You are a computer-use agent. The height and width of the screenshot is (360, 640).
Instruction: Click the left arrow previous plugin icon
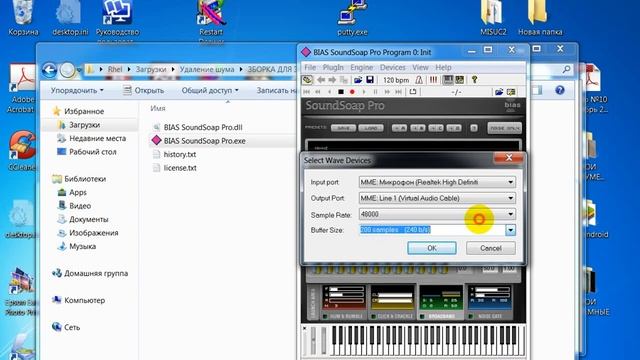(x=321, y=80)
